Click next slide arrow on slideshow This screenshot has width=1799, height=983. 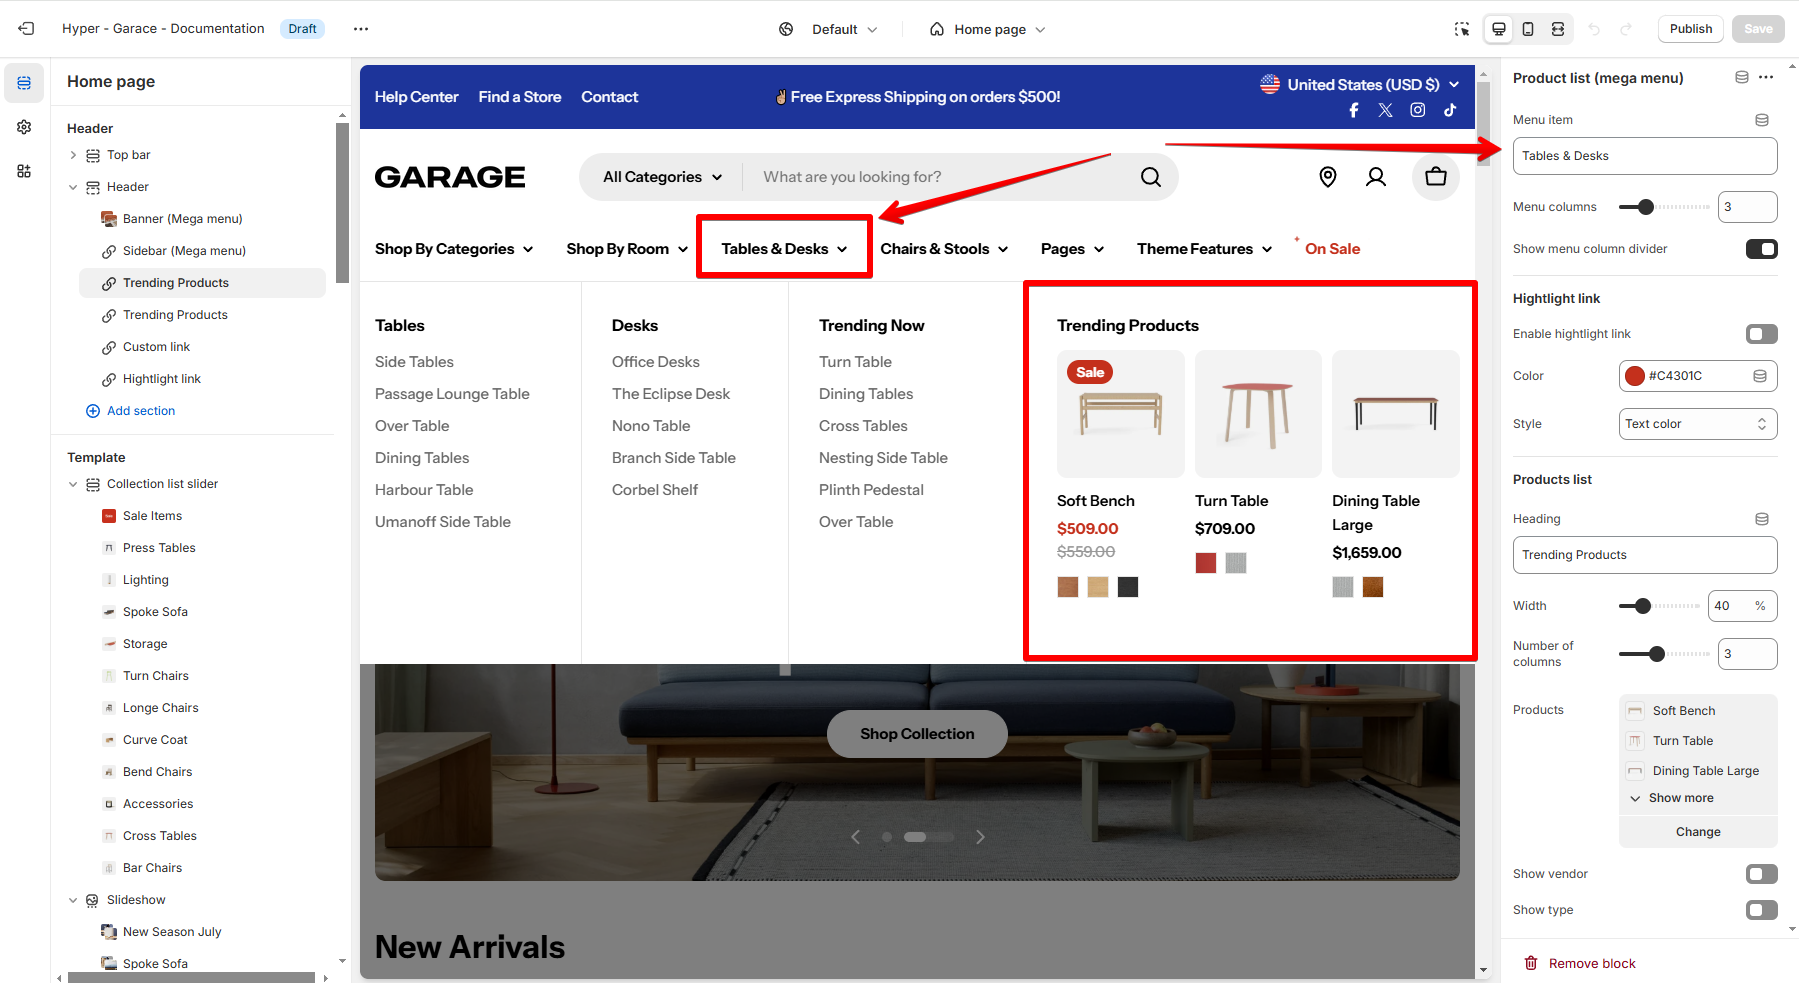point(980,837)
